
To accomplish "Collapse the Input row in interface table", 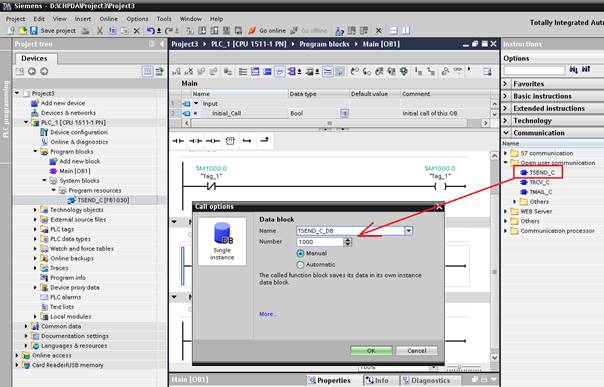I will click(196, 104).
